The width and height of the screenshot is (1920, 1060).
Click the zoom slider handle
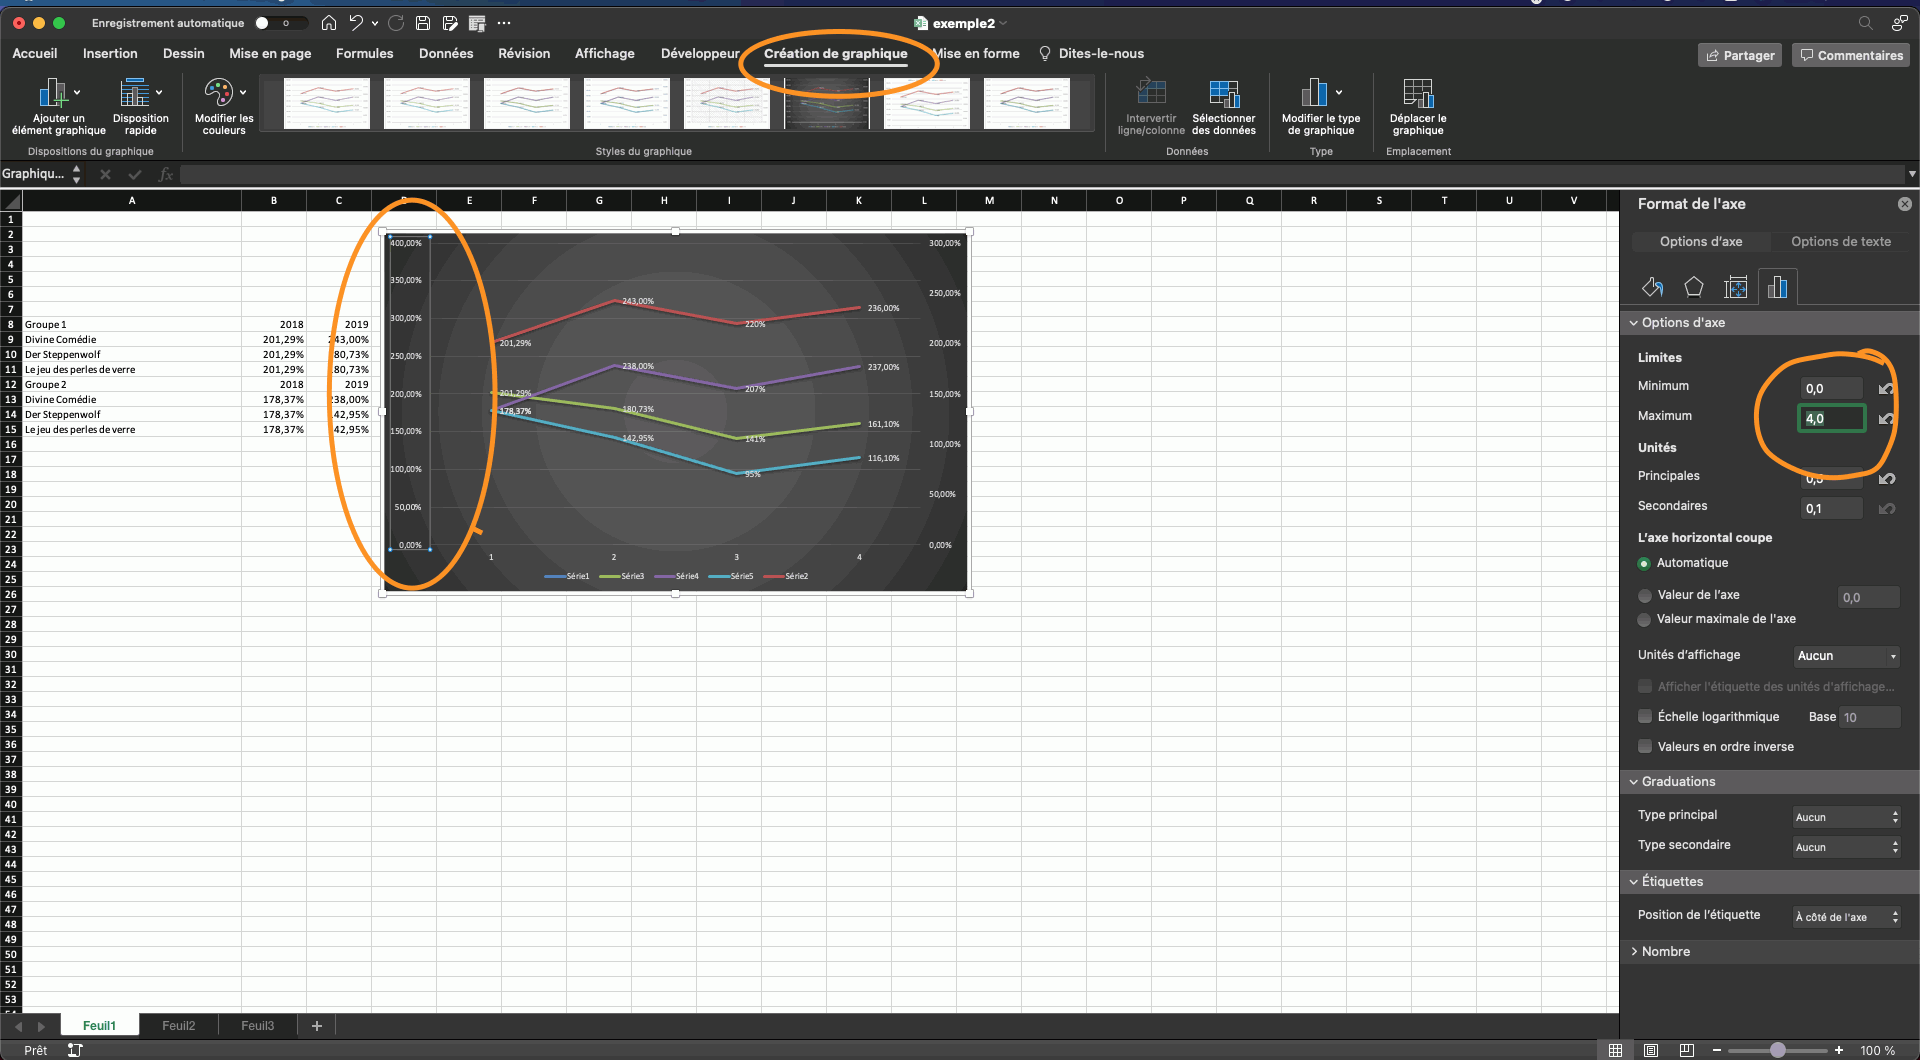click(1777, 1050)
